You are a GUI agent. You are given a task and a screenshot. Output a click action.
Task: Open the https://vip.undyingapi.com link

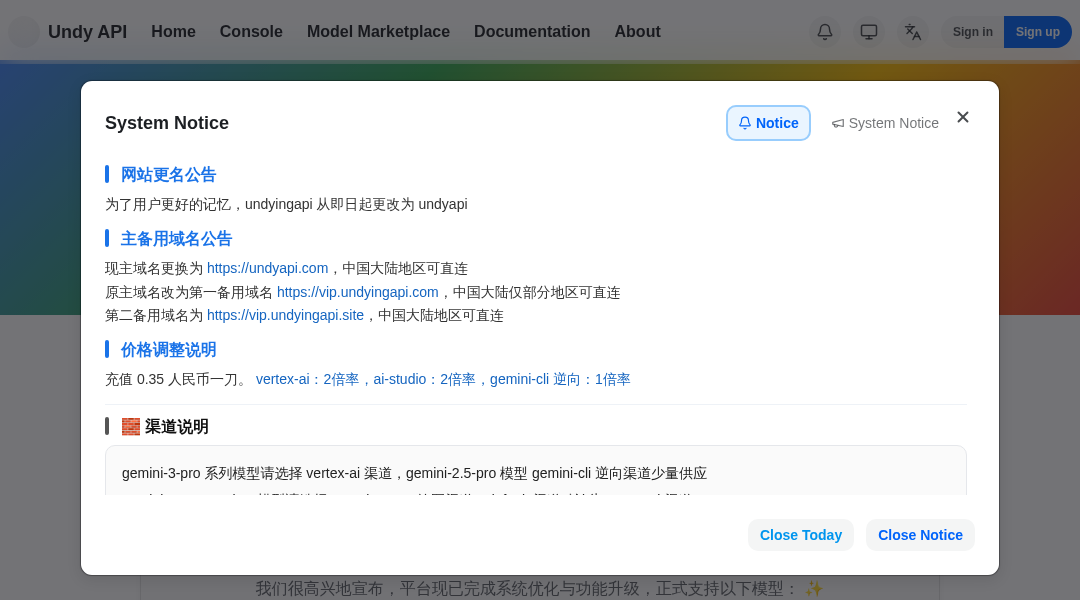(x=357, y=292)
